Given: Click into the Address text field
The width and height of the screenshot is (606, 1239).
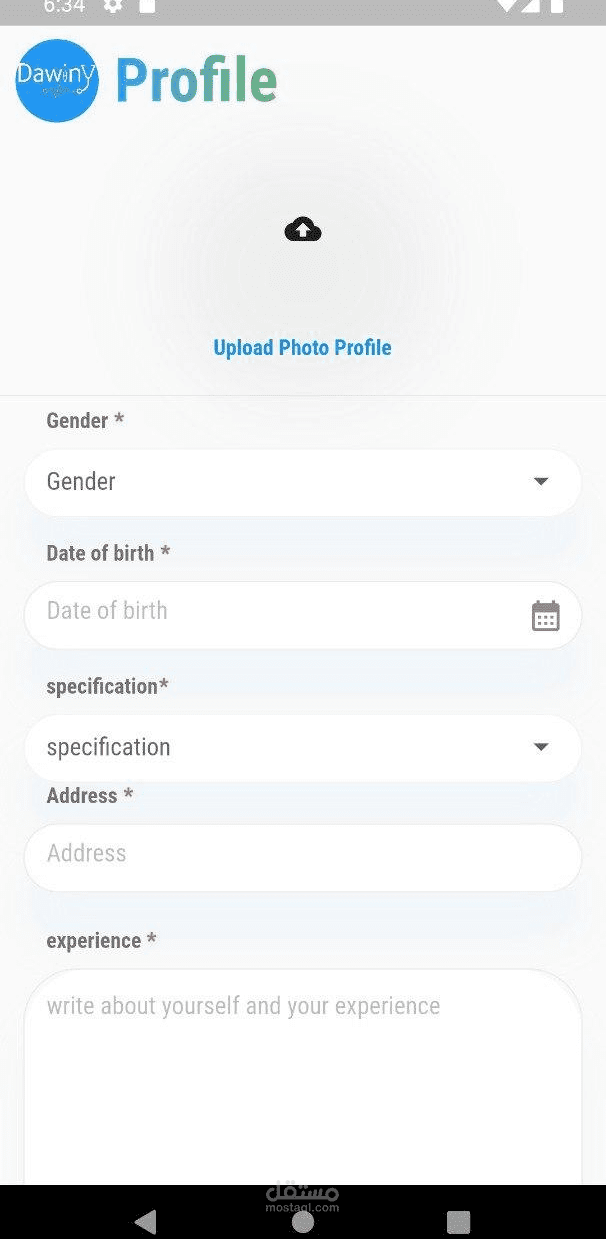Looking at the screenshot, I should (x=302, y=855).
